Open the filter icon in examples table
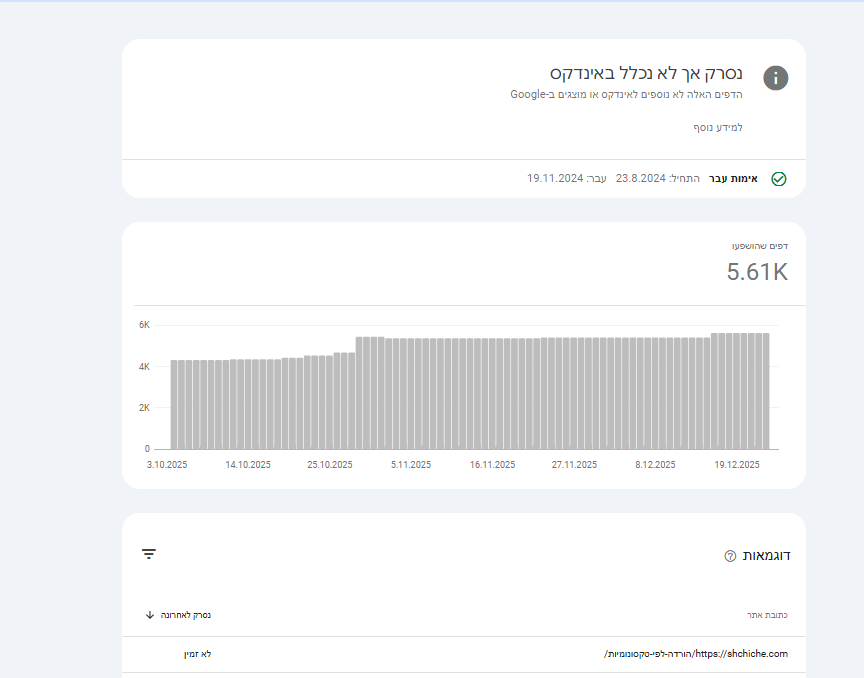The image size is (864, 678). click(149, 554)
